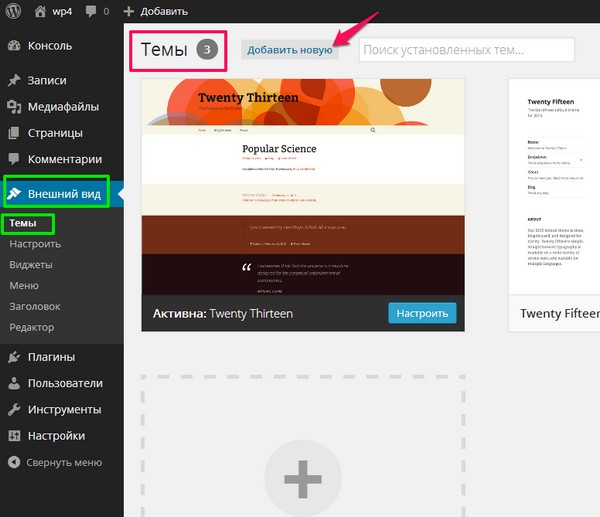Click the Записи pin icon
Image resolution: width=600 pixels, height=517 pixels.
coord(14,81)
